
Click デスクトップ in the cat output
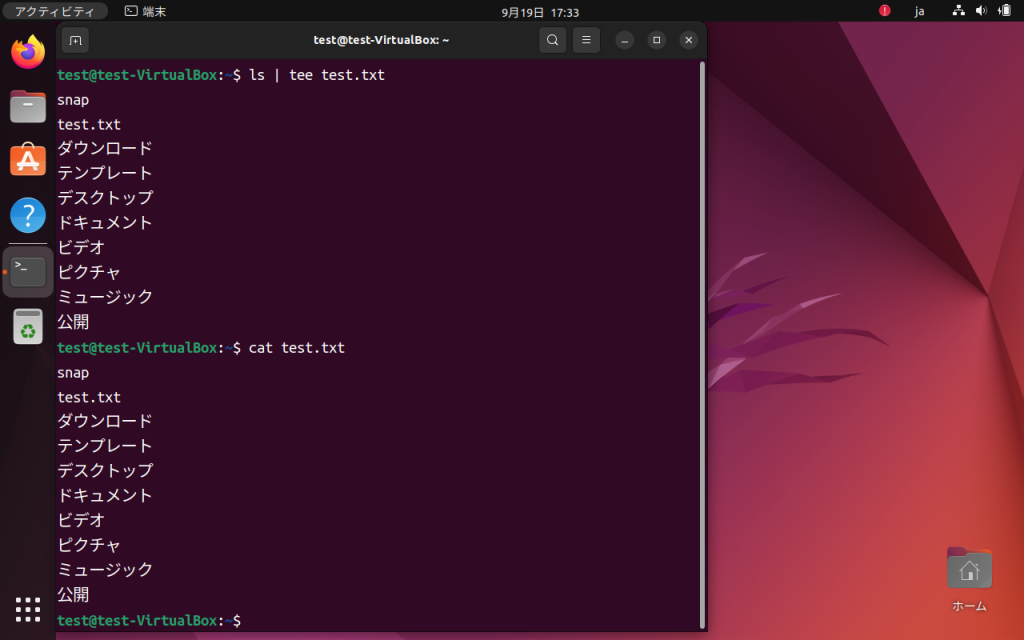point(105,471)
